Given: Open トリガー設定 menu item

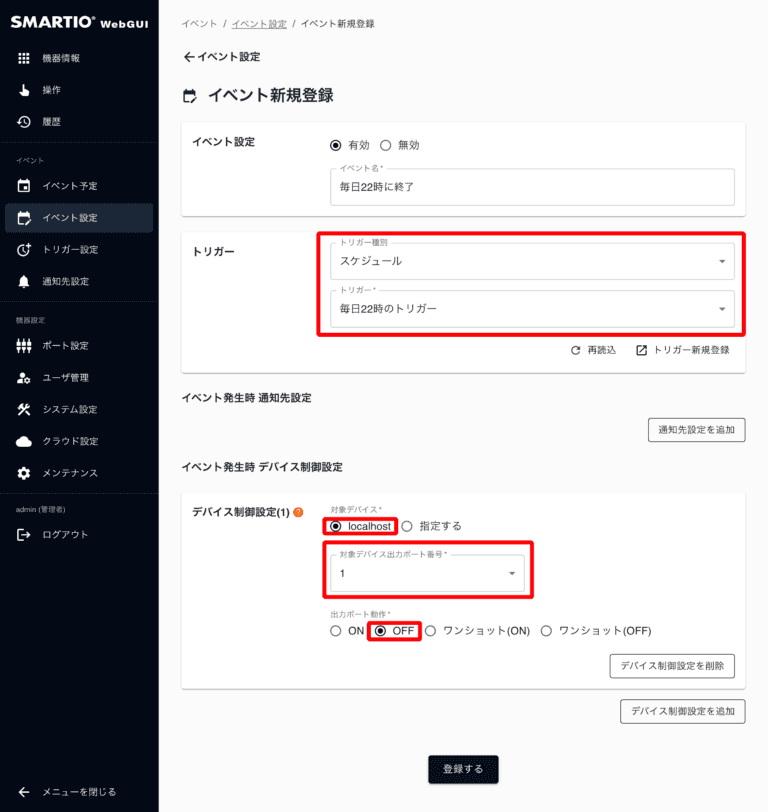Looking at the screenshot, I should point(79,250).
